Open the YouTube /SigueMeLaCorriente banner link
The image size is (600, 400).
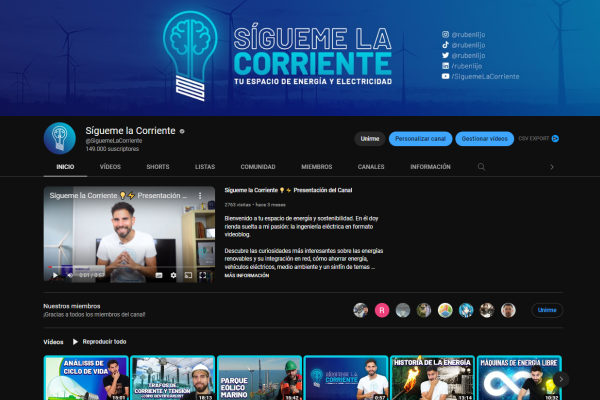481,77
